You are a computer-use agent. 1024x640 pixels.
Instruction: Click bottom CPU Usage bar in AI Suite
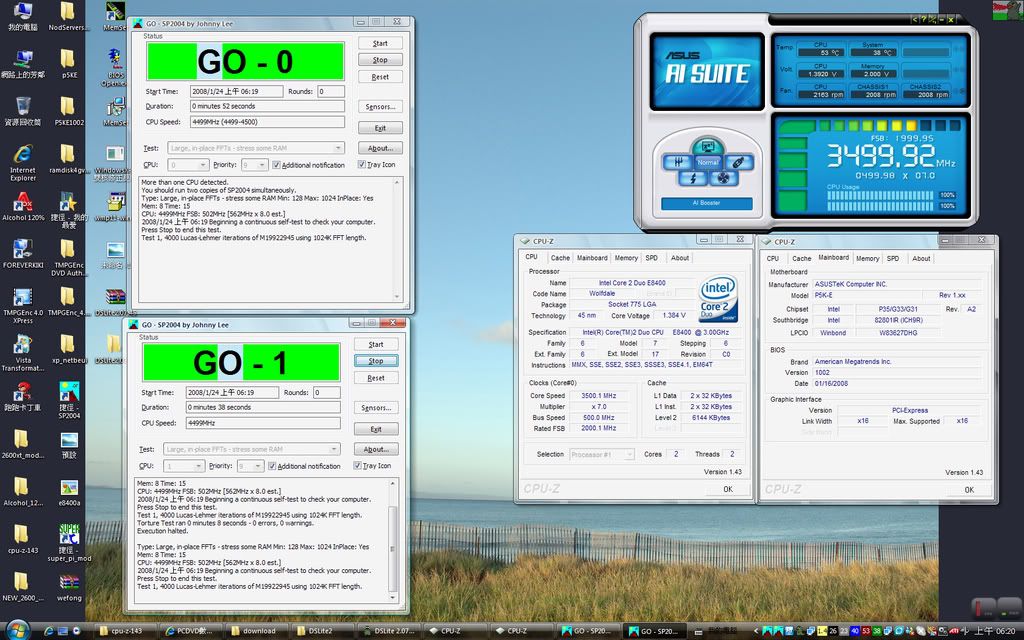point(880,206)
